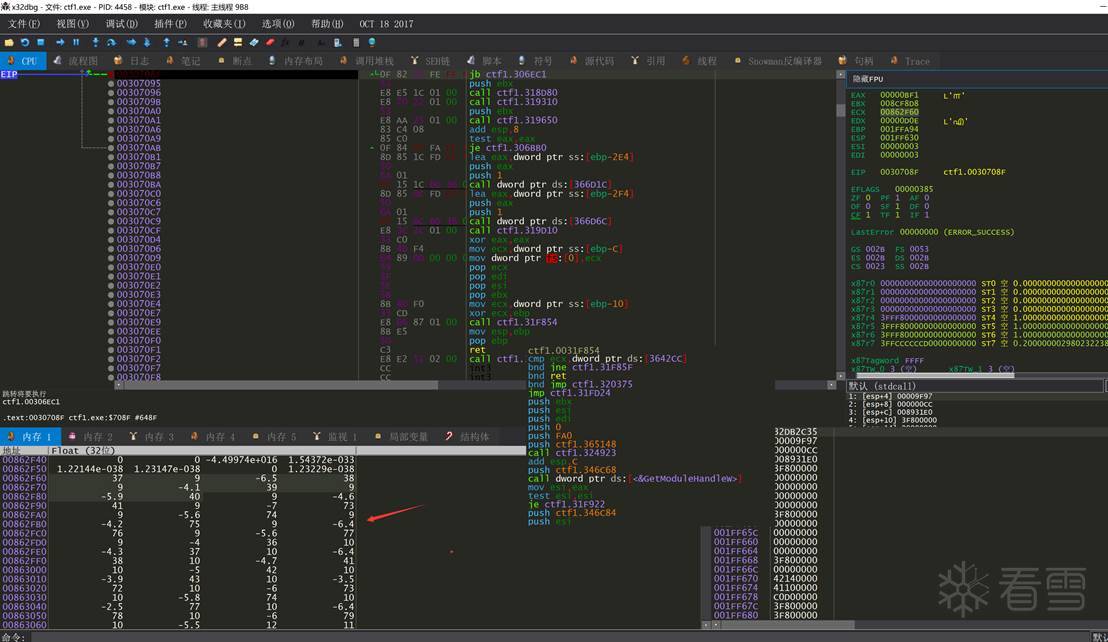
Task: Toggle breakpoint dot at address 00307095
Action: [111, 84]
